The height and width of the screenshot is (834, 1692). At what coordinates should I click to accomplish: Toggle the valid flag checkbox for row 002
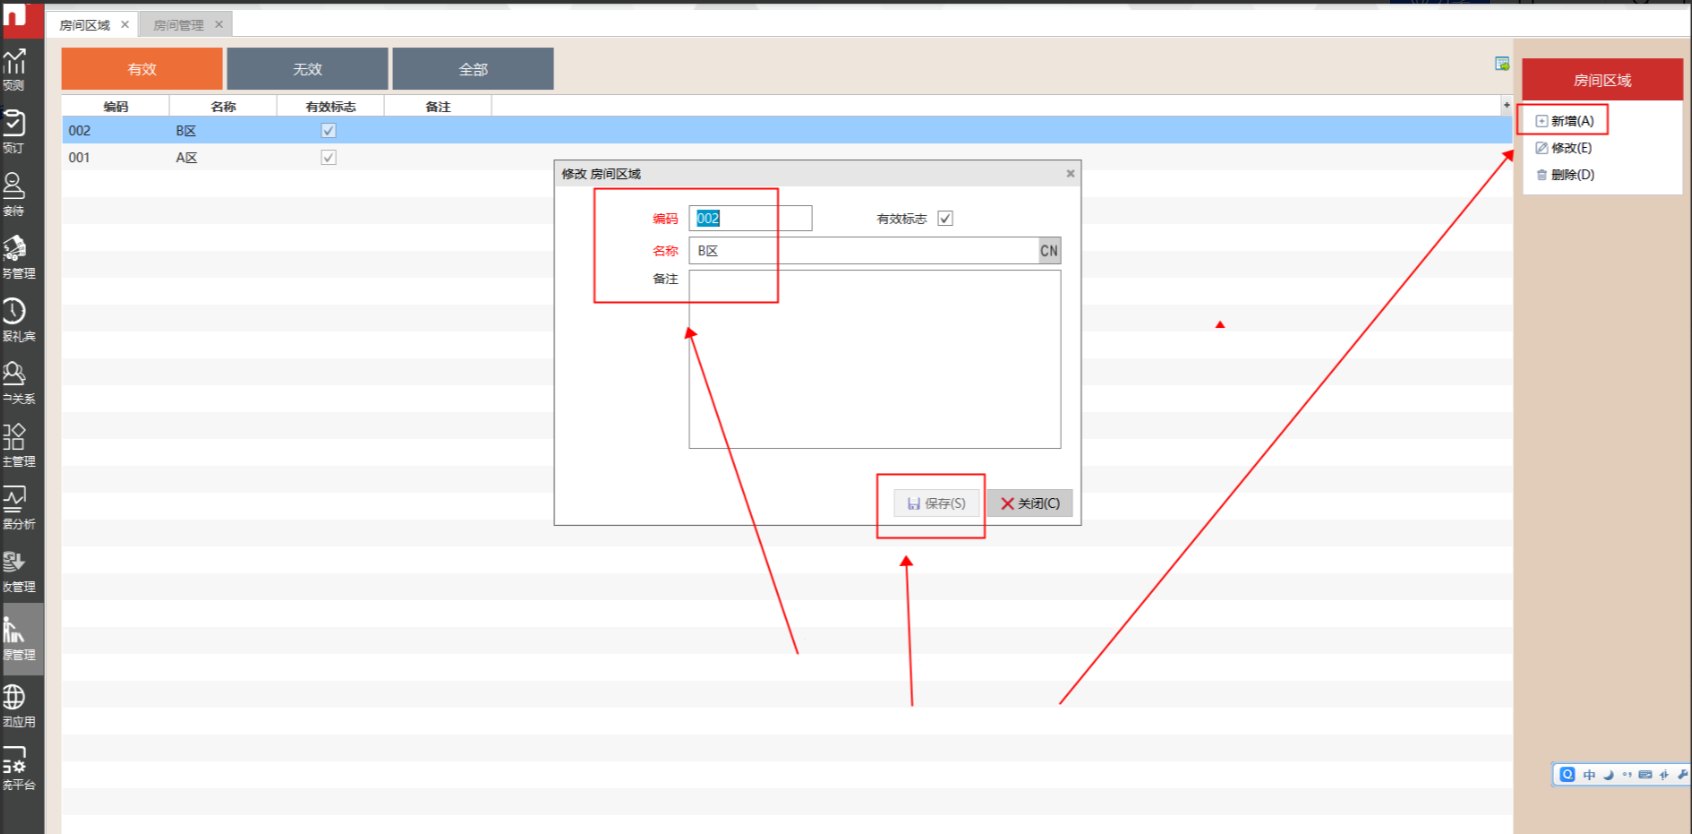coord(328,131)
